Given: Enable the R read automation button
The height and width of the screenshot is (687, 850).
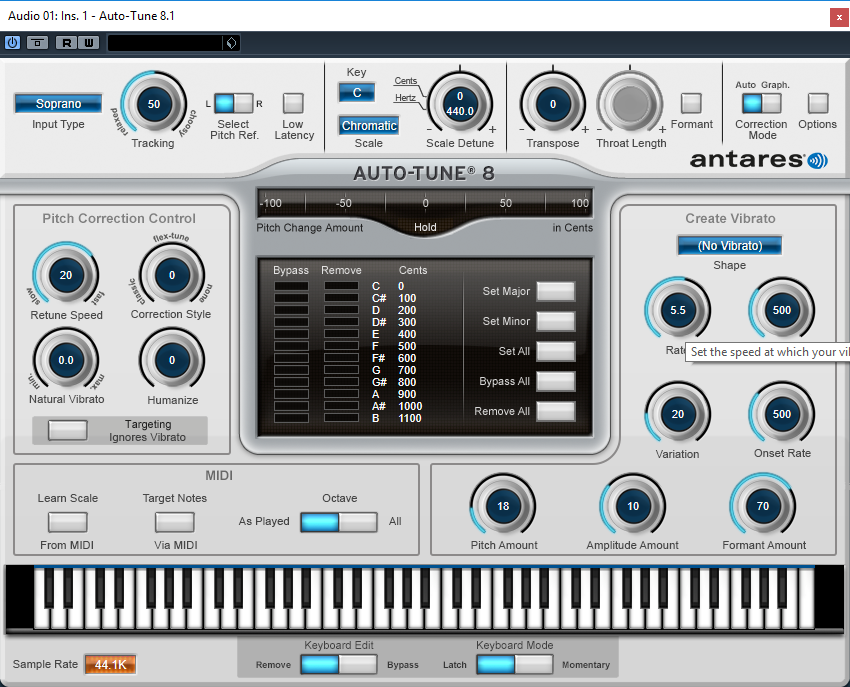Looking at the screenshot, I should 67,42.
